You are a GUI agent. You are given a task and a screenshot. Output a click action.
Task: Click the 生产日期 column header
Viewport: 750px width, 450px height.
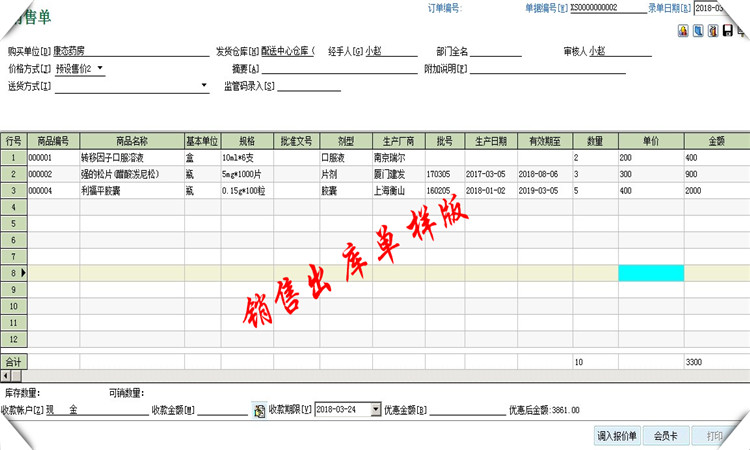coord(491,141)
